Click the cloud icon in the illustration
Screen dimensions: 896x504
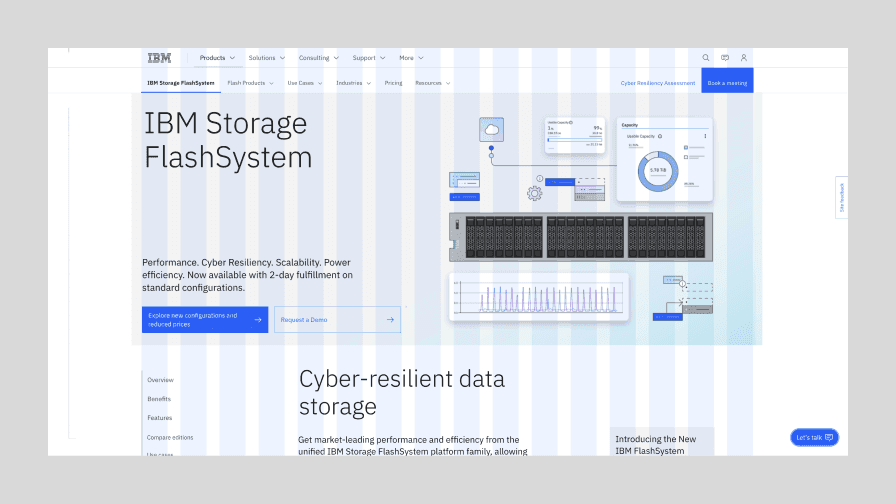pos(491,129)
